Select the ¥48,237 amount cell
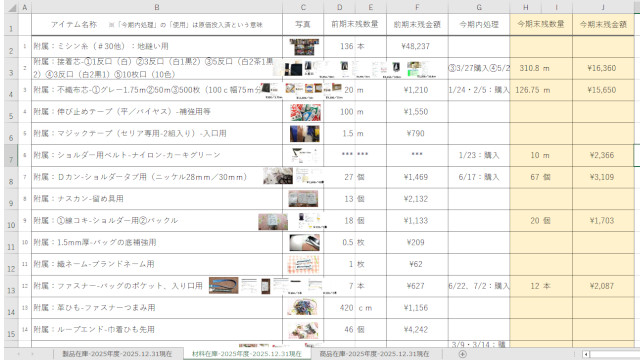 (417, 47)
